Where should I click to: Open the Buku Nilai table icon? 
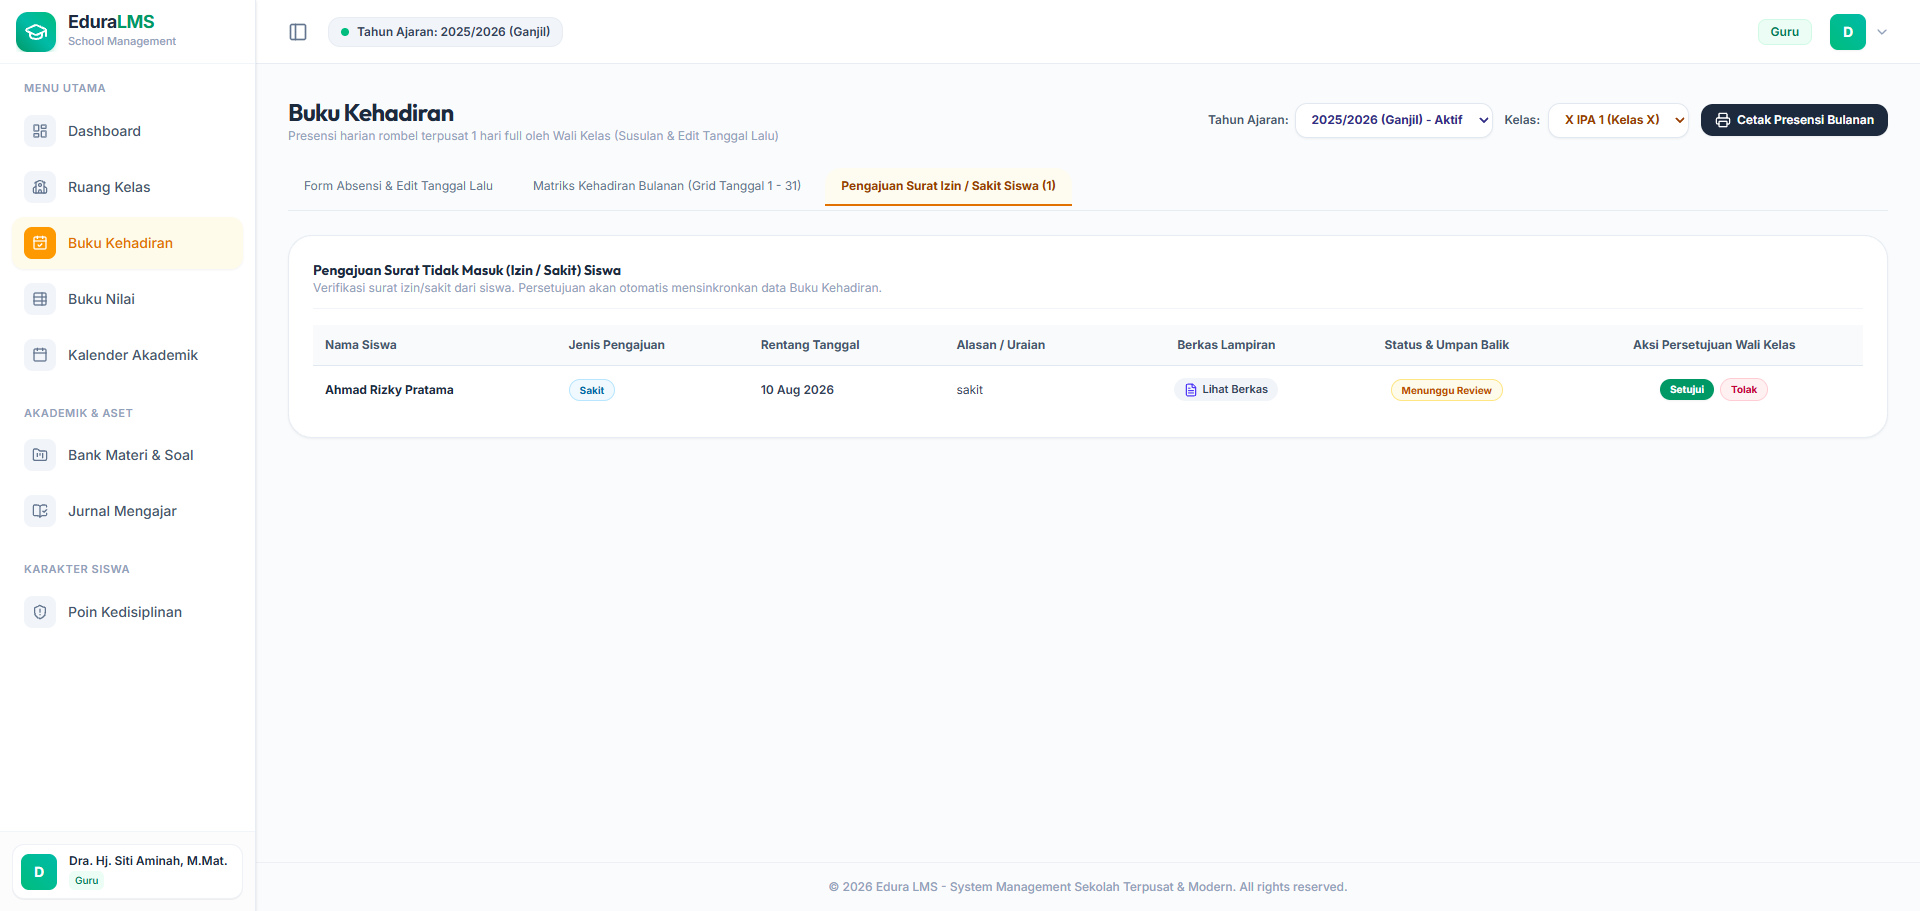[x=40, y=299]
